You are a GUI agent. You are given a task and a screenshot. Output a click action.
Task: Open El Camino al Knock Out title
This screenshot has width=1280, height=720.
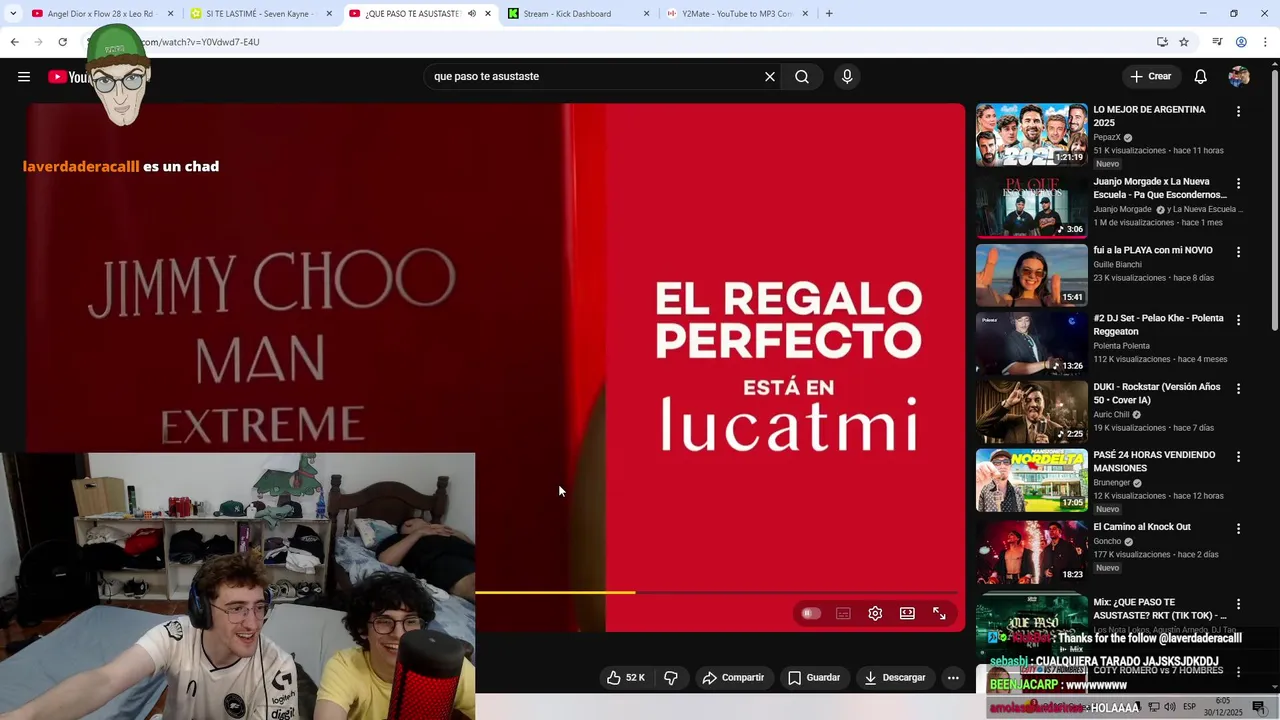(1142, 527)
